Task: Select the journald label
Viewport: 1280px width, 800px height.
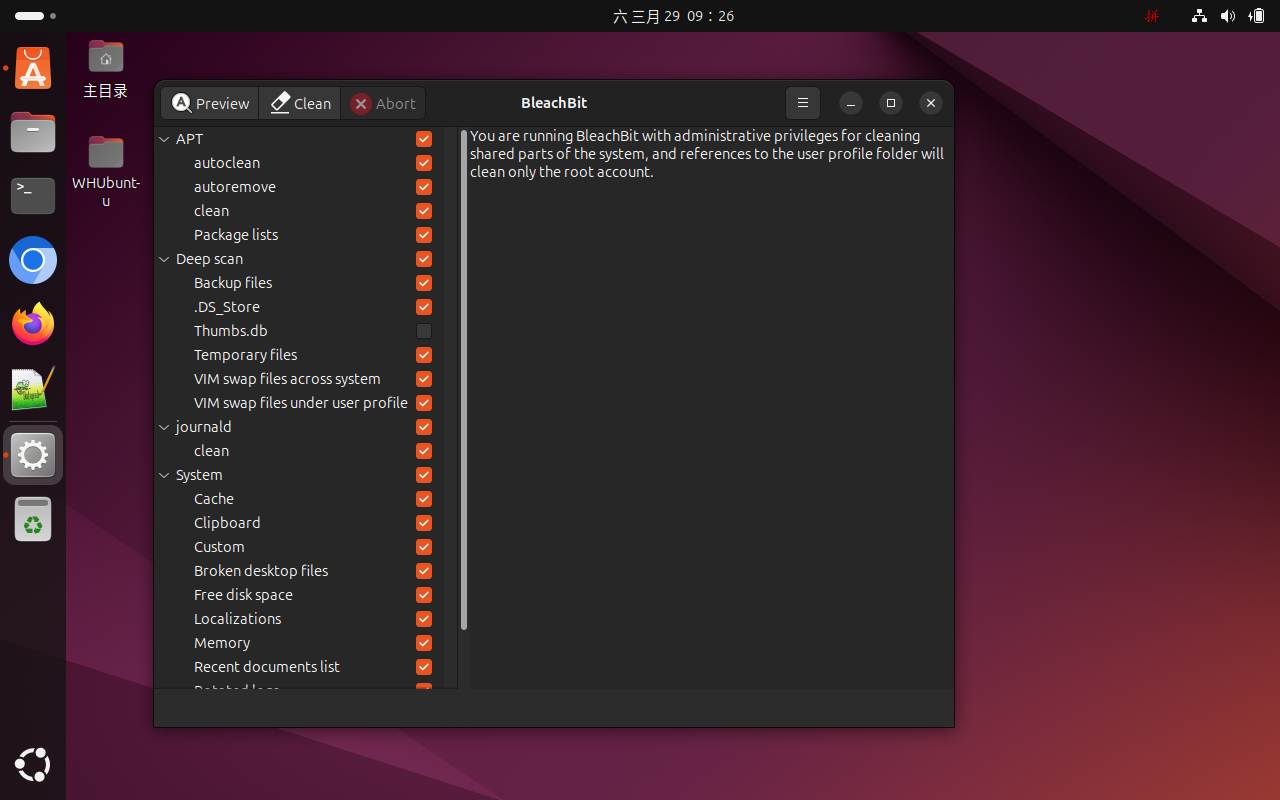Action: click(x=203, y=427)
